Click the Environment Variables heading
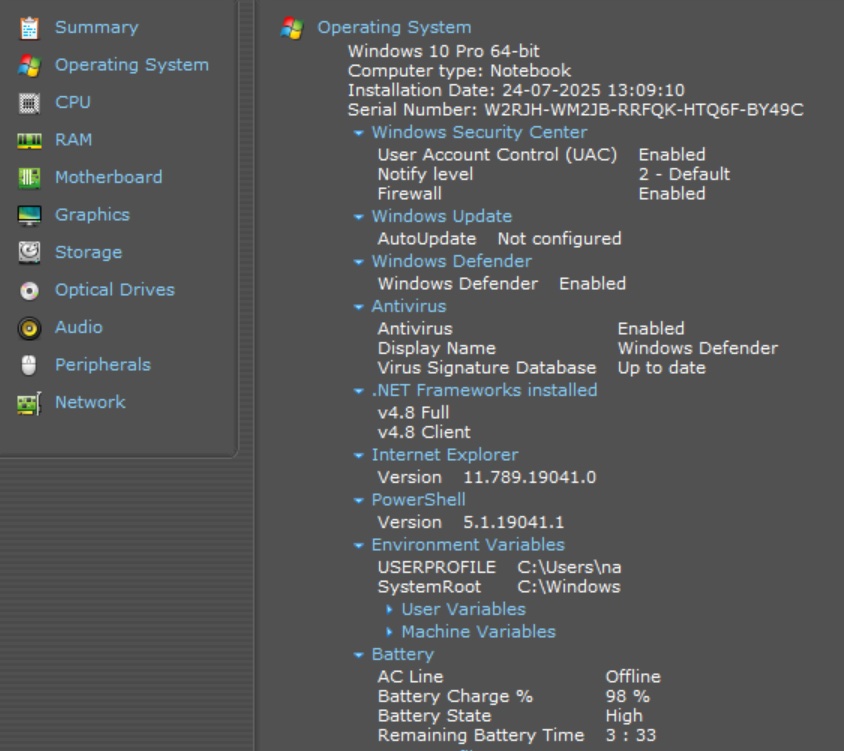844x751 pixels. point(468,545)
